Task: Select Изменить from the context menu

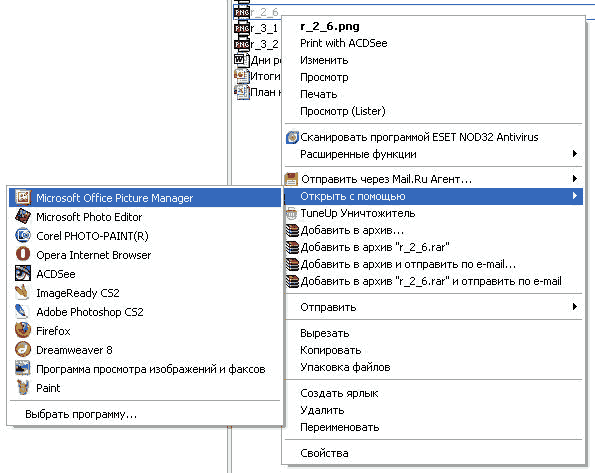Action: coord(324,60)
